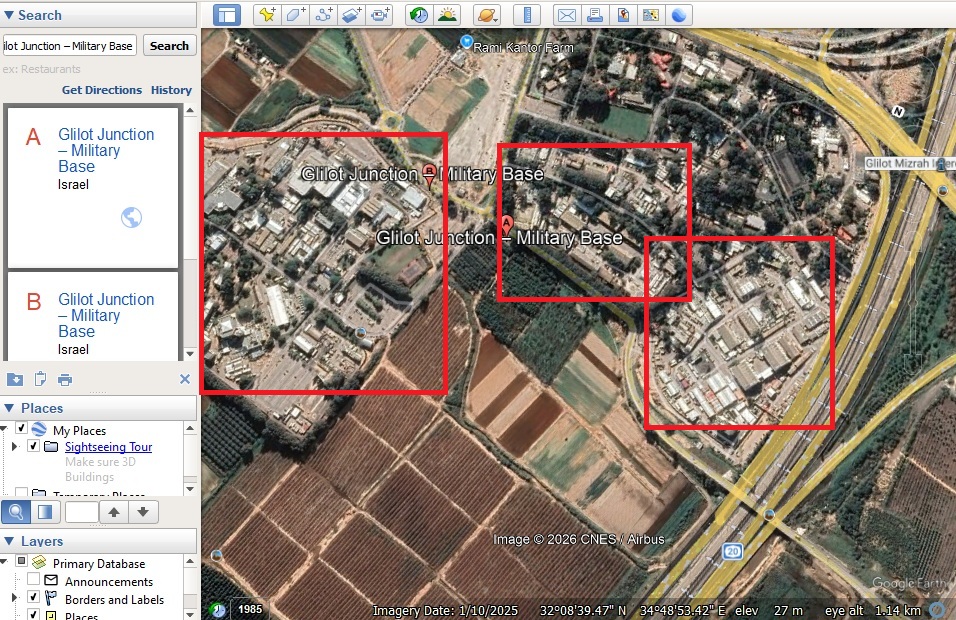Select the Add Path tool
This screenshot has width=956, height=620.
323,15
